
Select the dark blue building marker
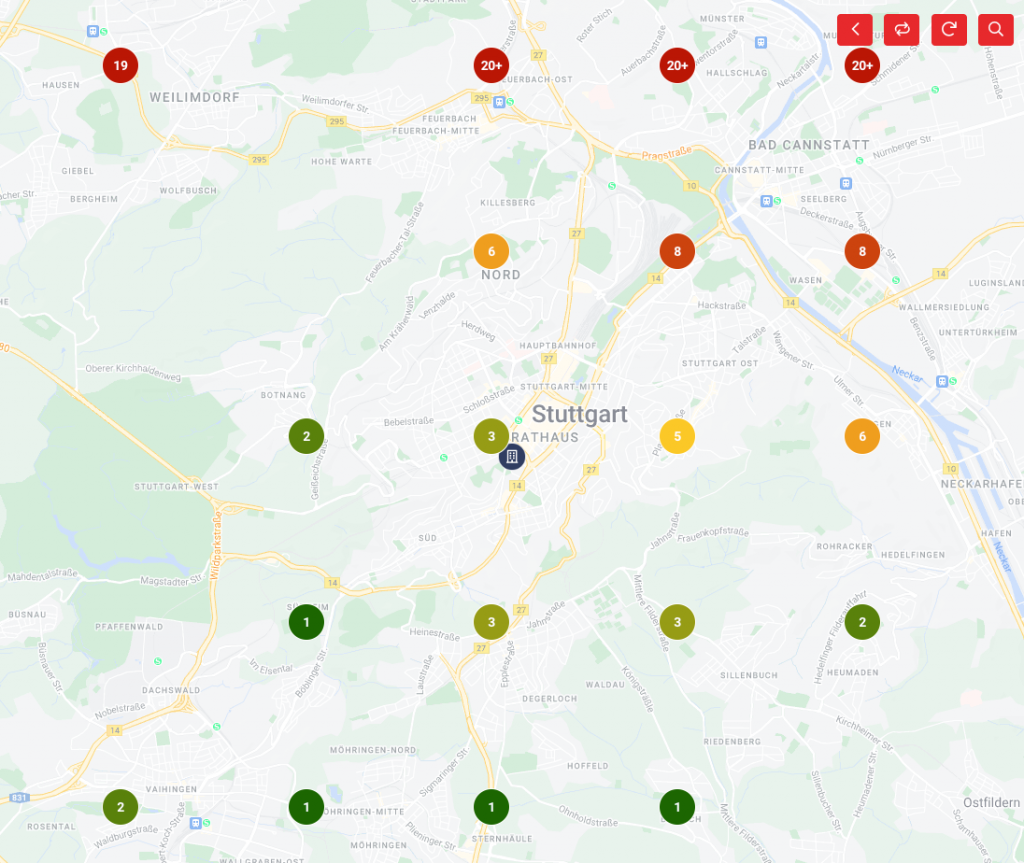[511, 457]
